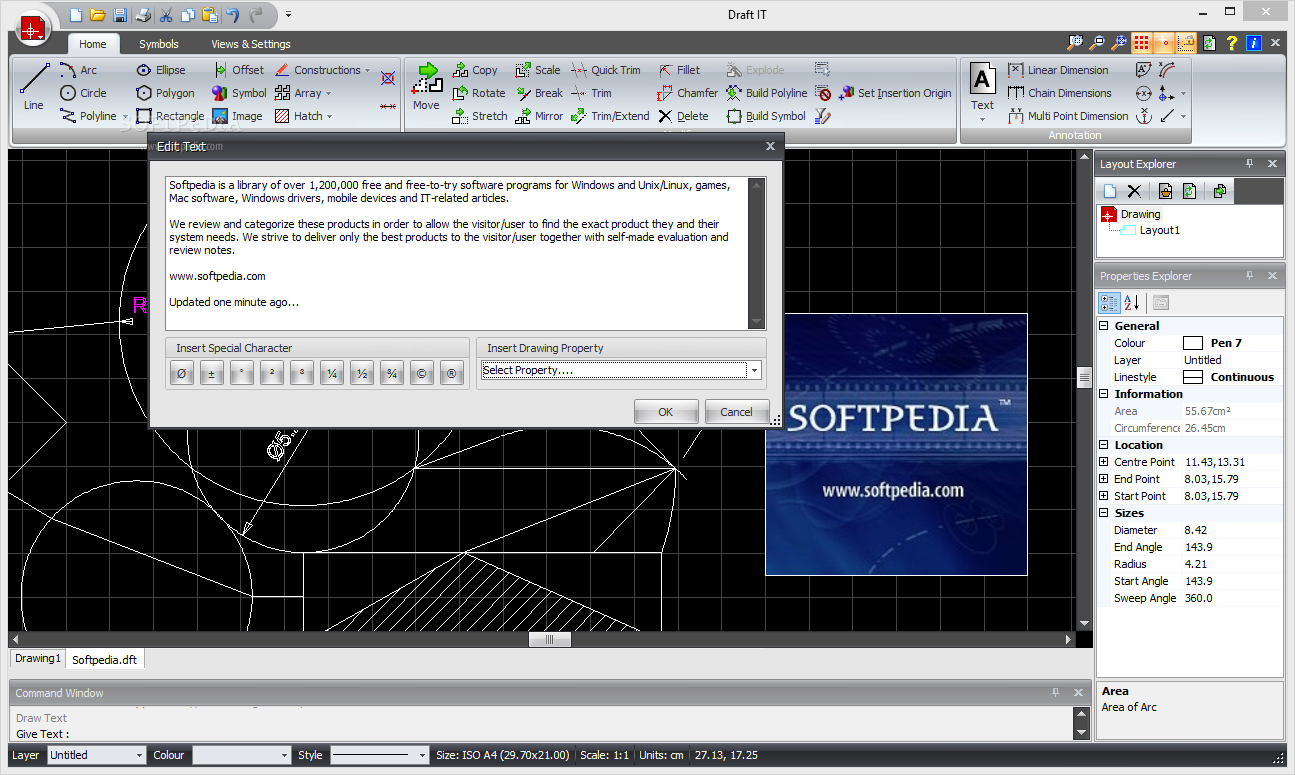Select the Quick Trim tool
The width and height of the screenshot is (1295, 775).
point(605,70)
